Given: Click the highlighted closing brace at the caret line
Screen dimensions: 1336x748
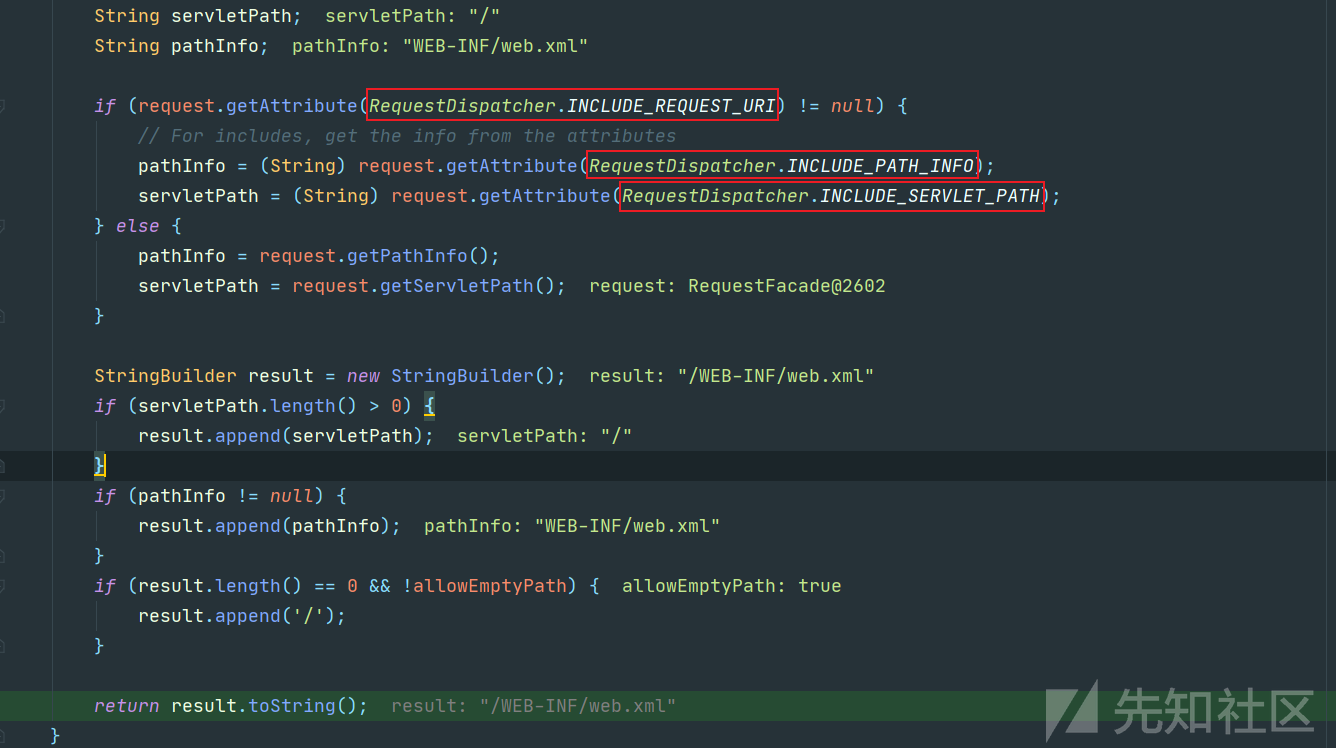Looking at the screenshot, I should point(99,466).
